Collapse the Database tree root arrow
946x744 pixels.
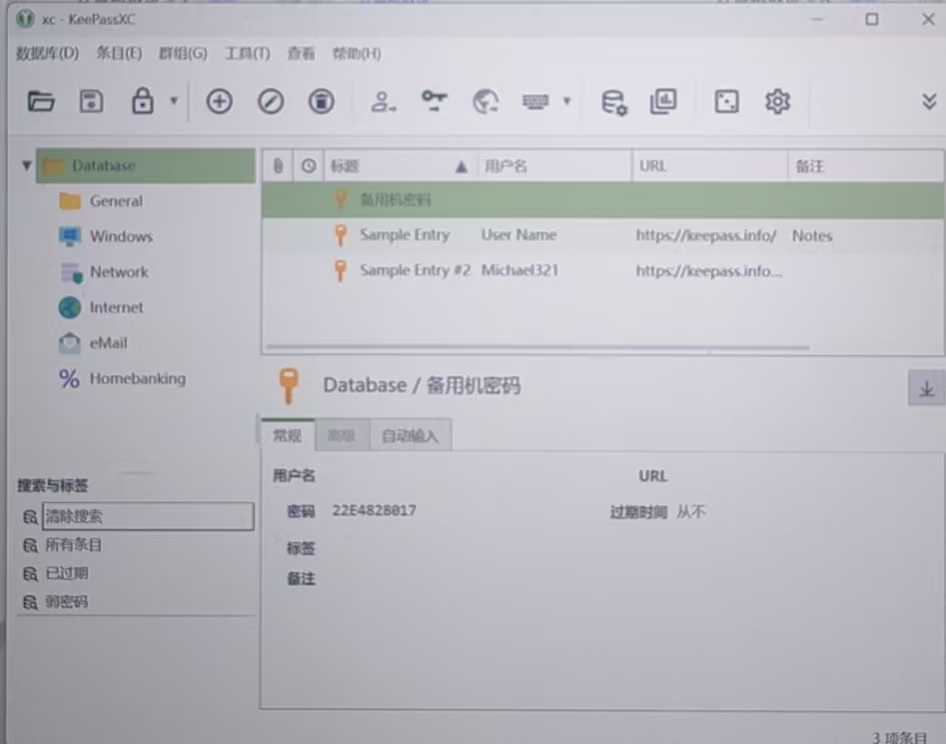click(26, 165)
